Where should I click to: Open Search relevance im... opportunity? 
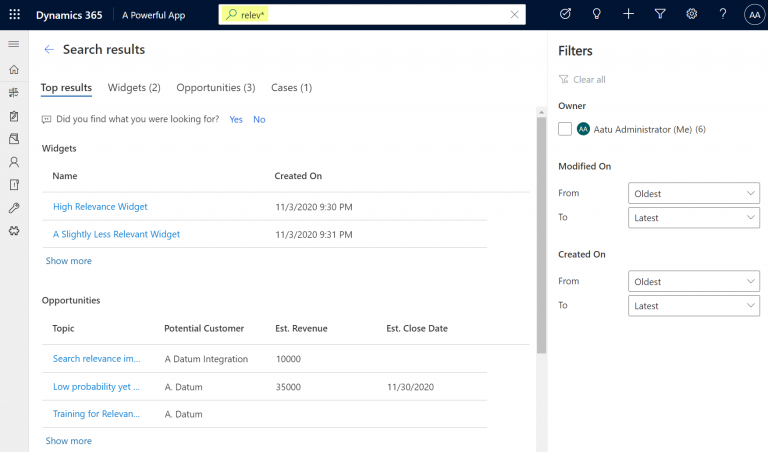96,358
